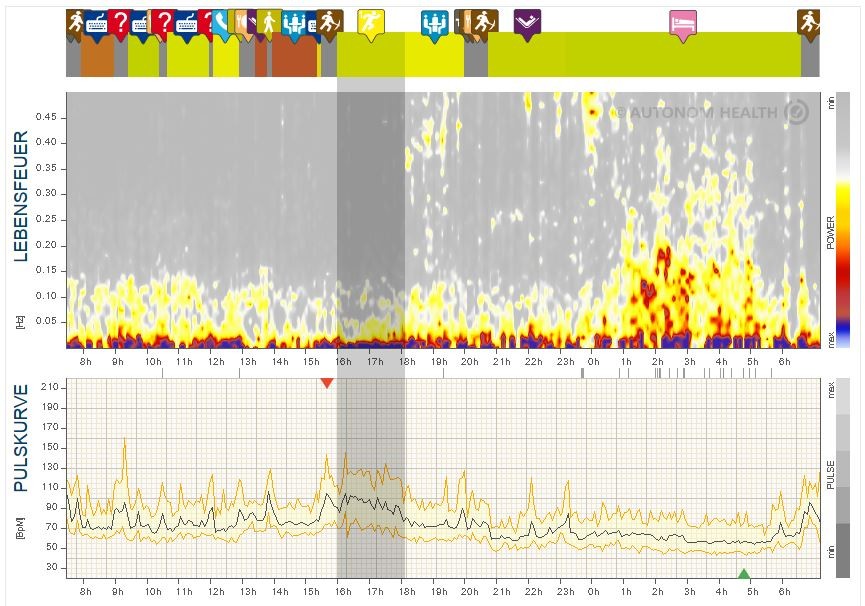The height and width of the screenshot is (606, 865).
Task: Select the purple relaxation hammock icon
Action: tap(527, 22)
